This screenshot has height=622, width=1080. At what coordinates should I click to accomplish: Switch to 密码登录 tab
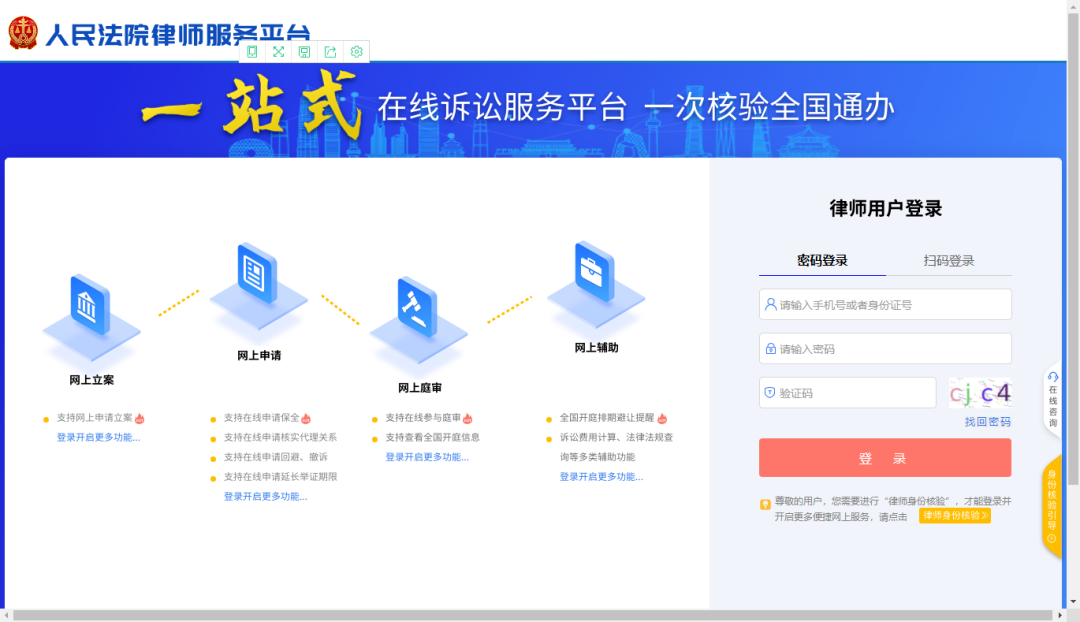coord(822,260)
